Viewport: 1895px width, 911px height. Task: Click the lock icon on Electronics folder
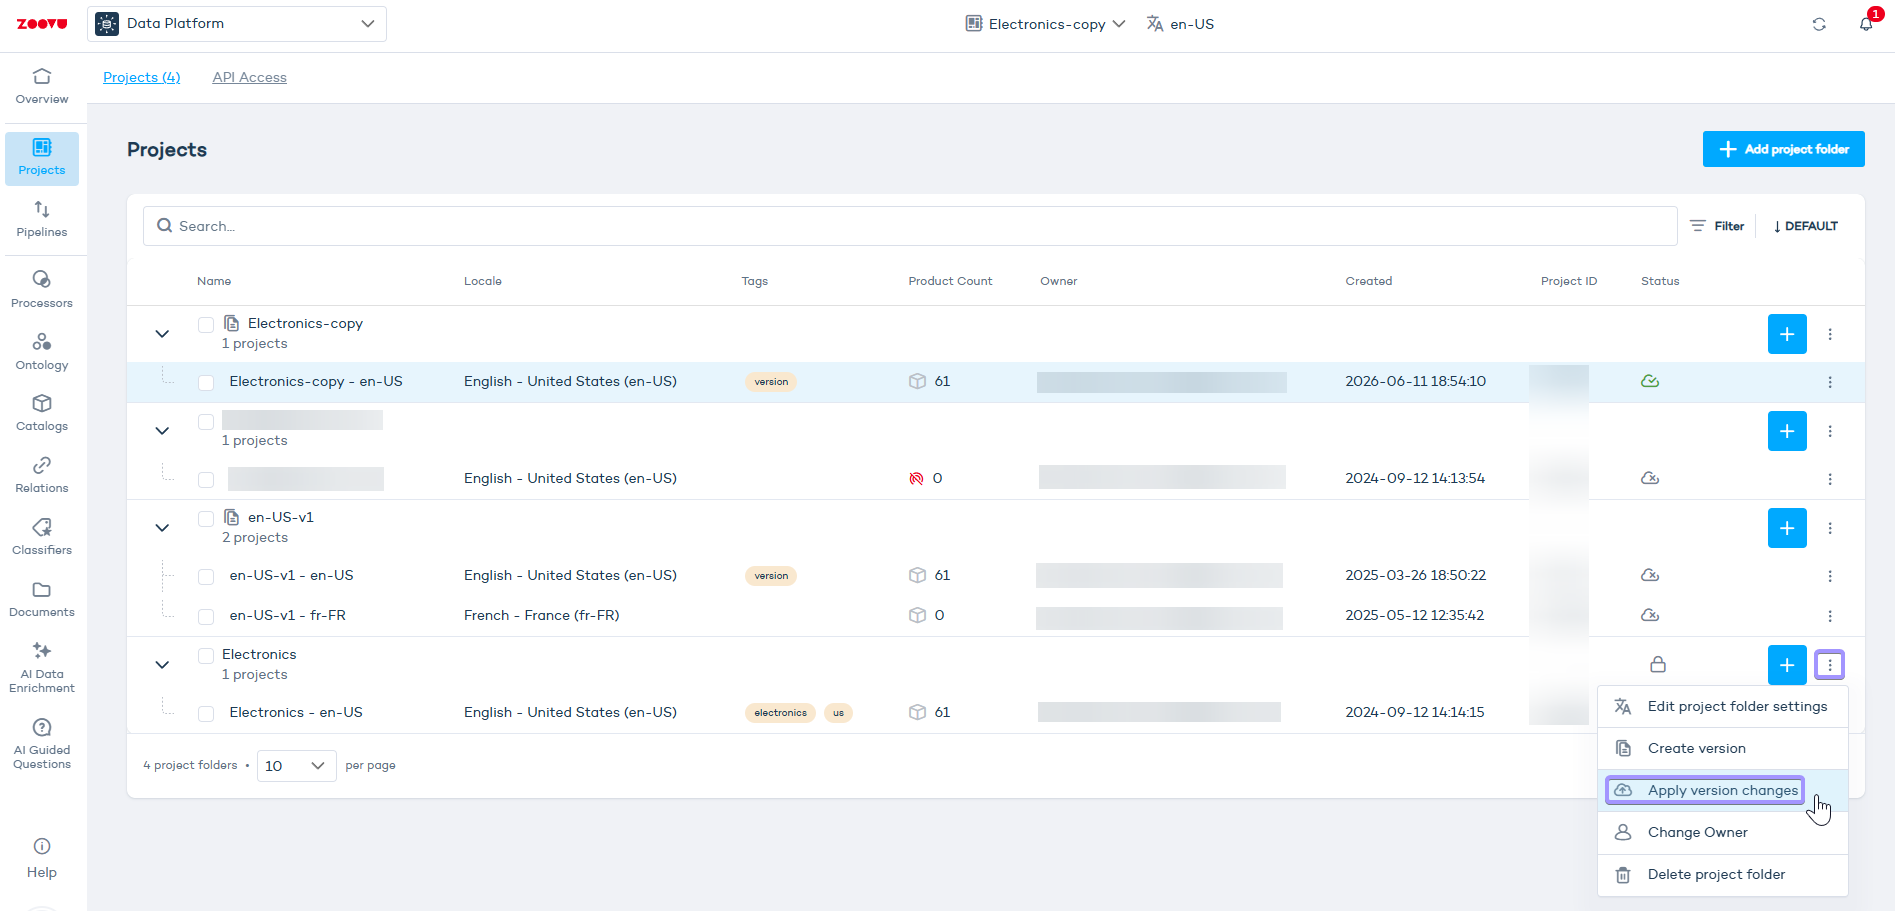coord(1658,664)
